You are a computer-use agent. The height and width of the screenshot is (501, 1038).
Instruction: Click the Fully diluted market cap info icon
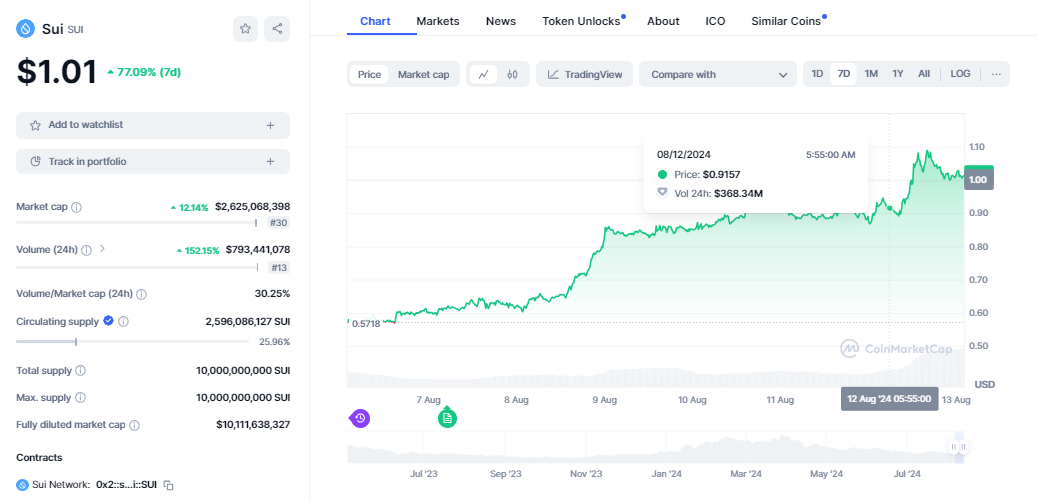pyautogui.click(x=134, y=425)
